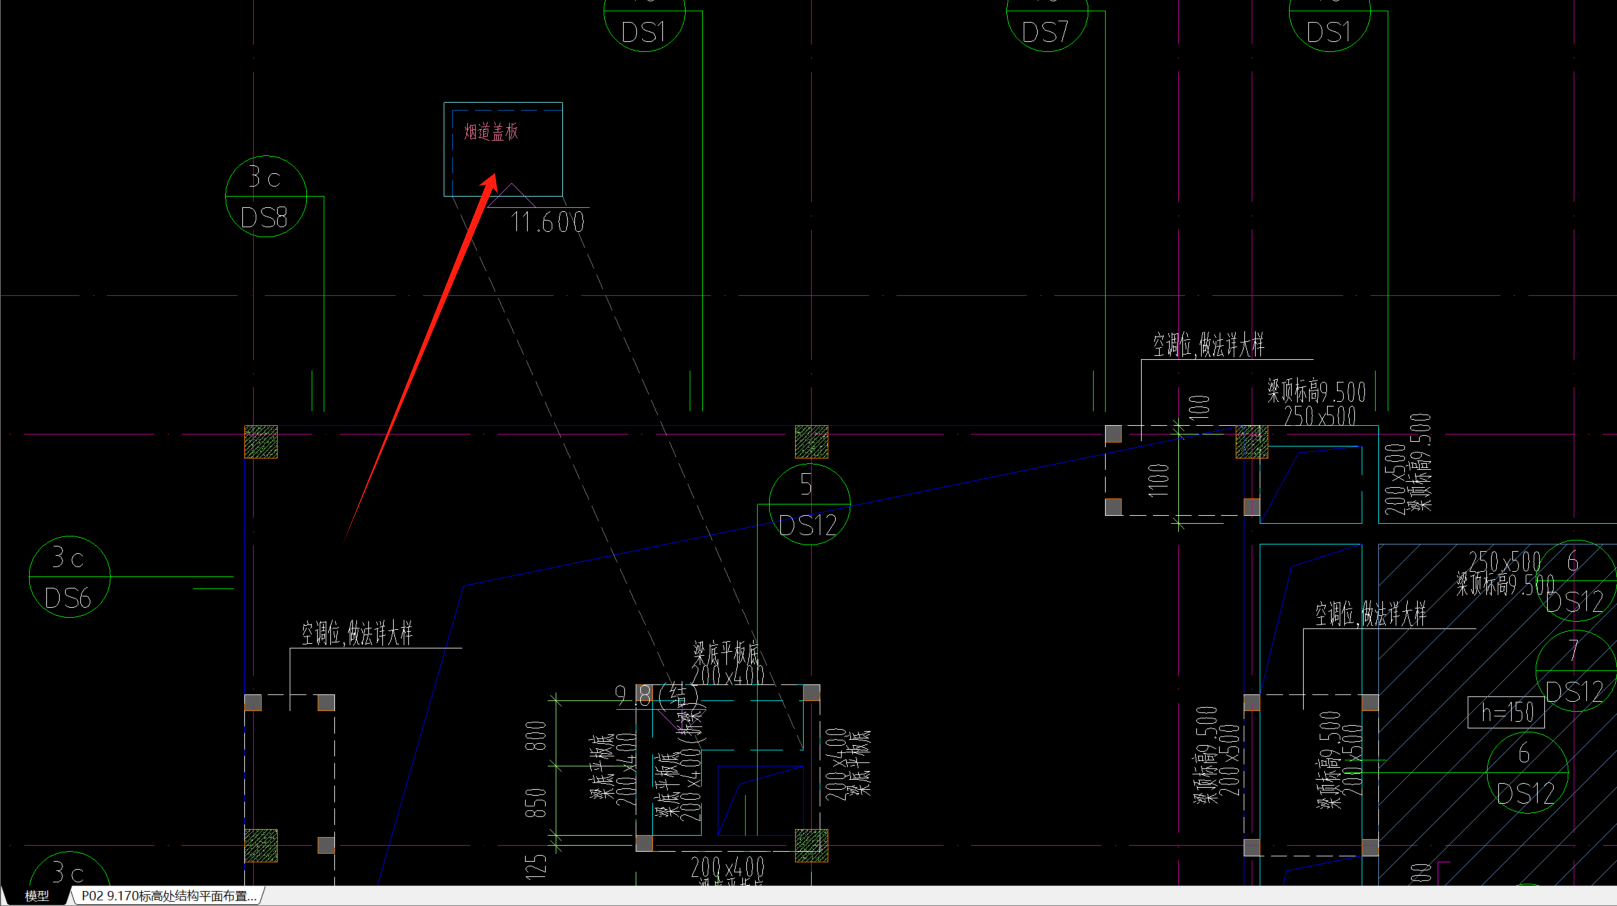
Task: Select the h=150 boxed annotation
Action: click(1506, 712)
